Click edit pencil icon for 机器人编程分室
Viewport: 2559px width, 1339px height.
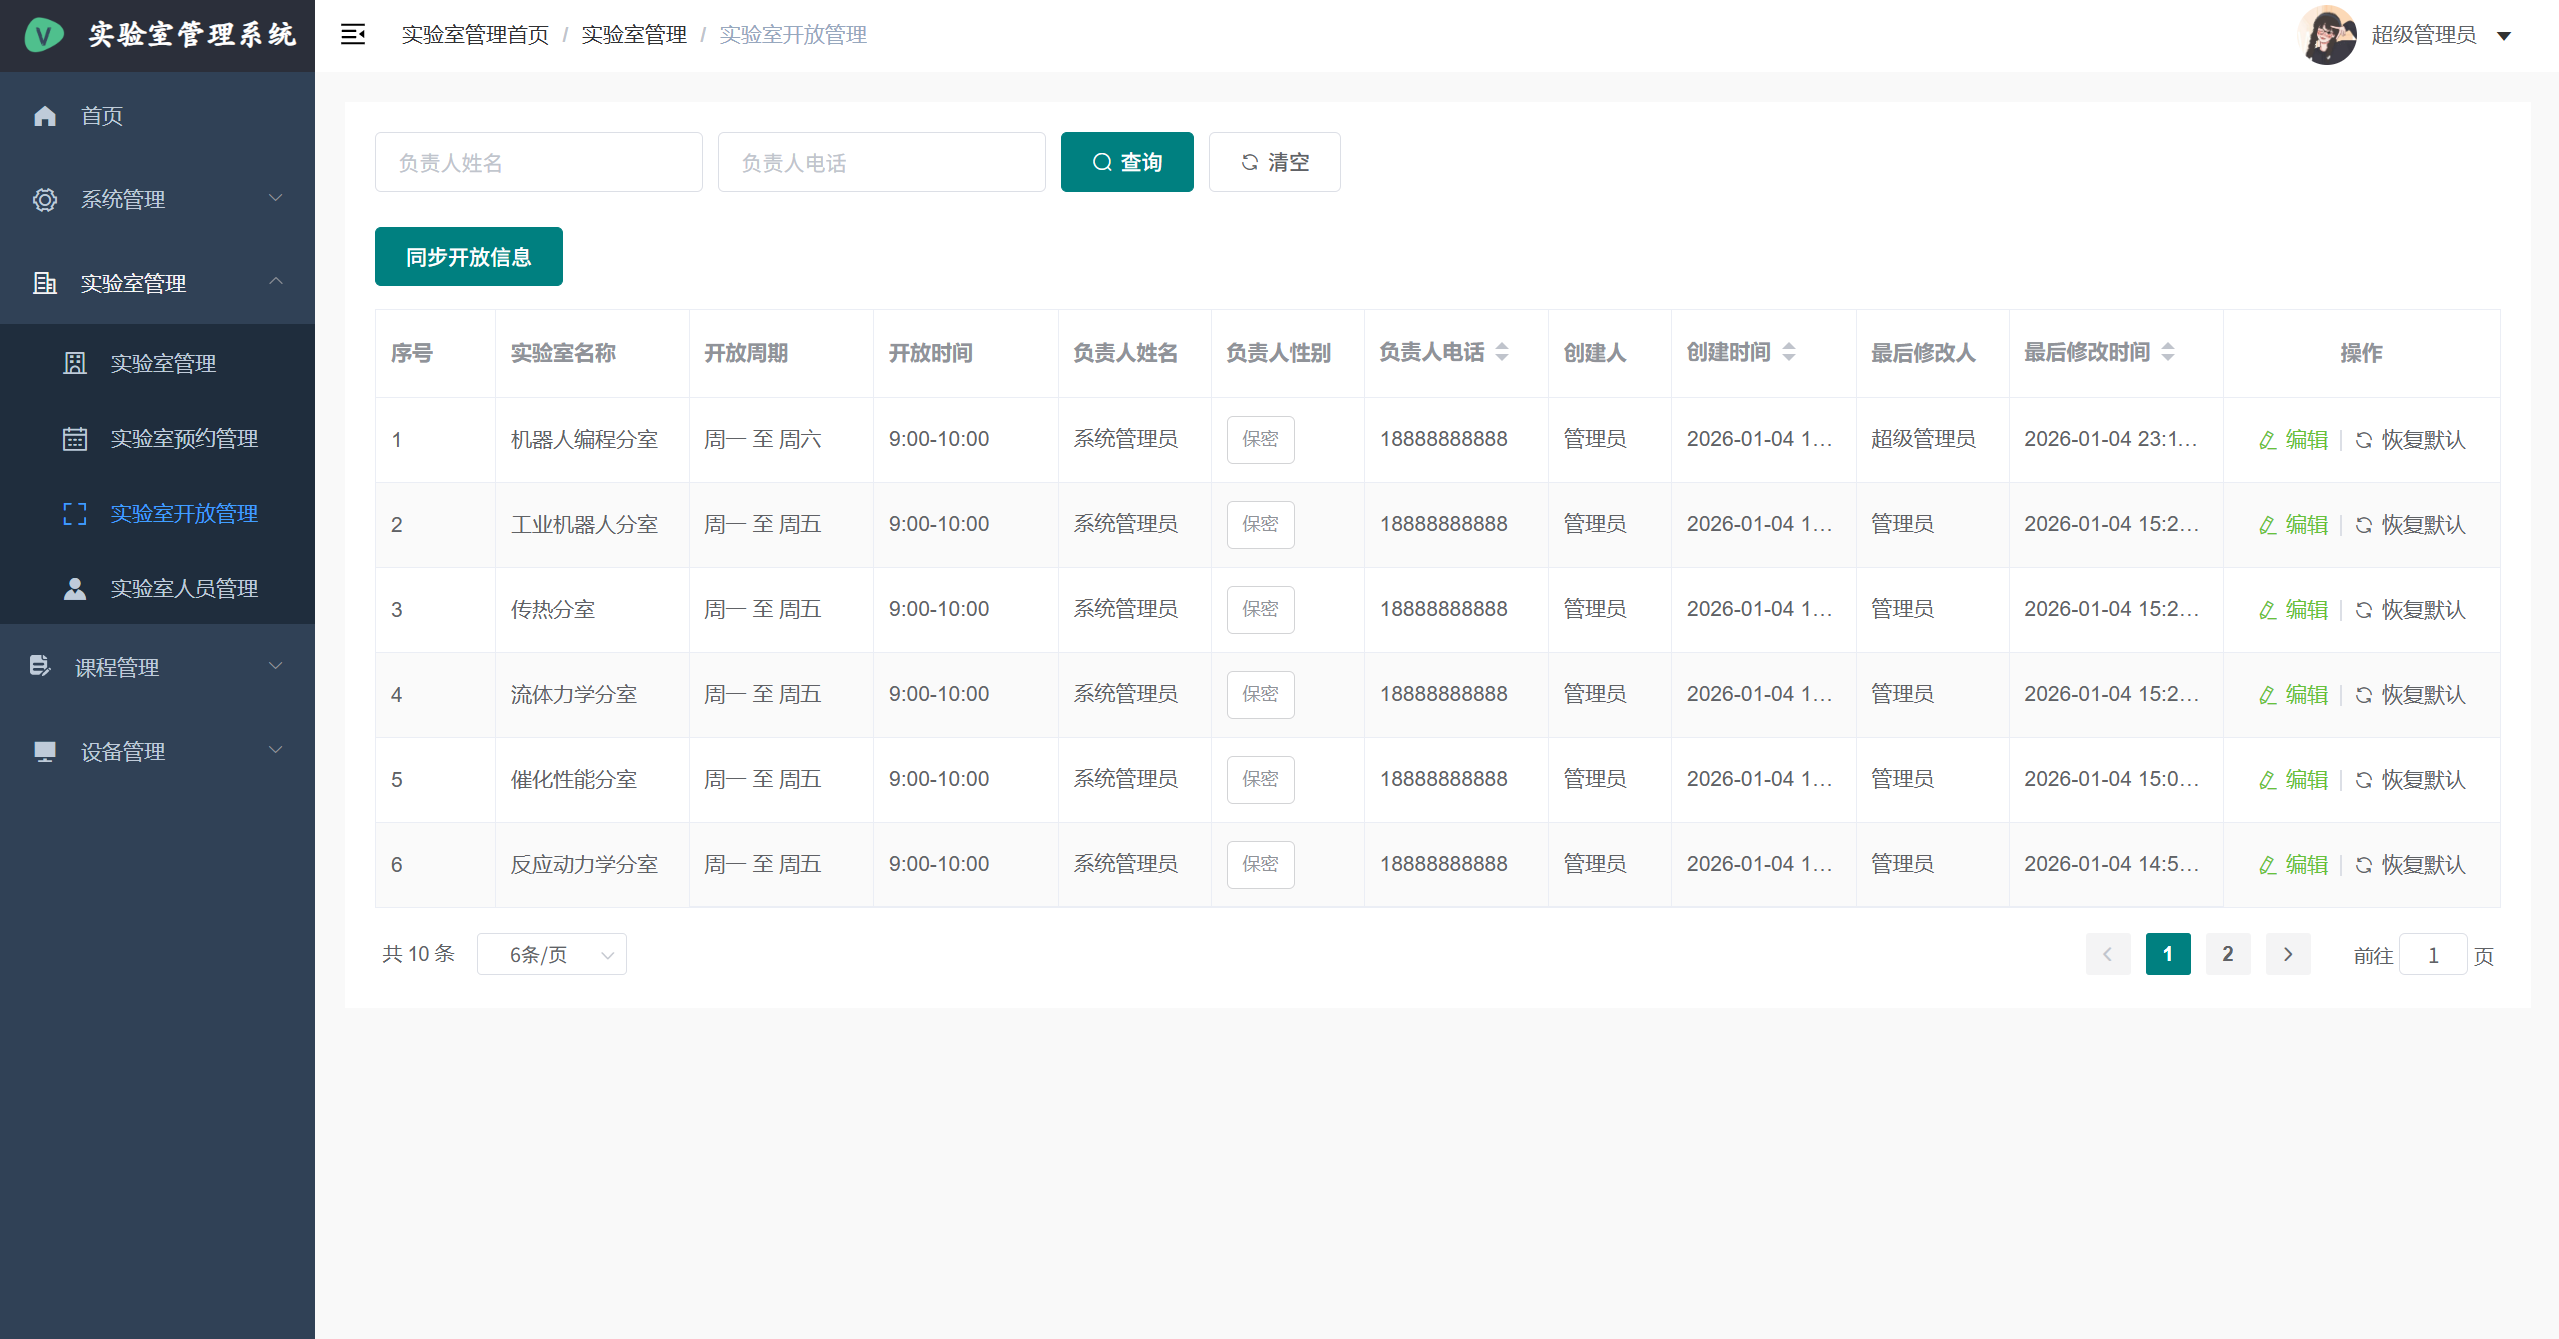pos(2267,440)
